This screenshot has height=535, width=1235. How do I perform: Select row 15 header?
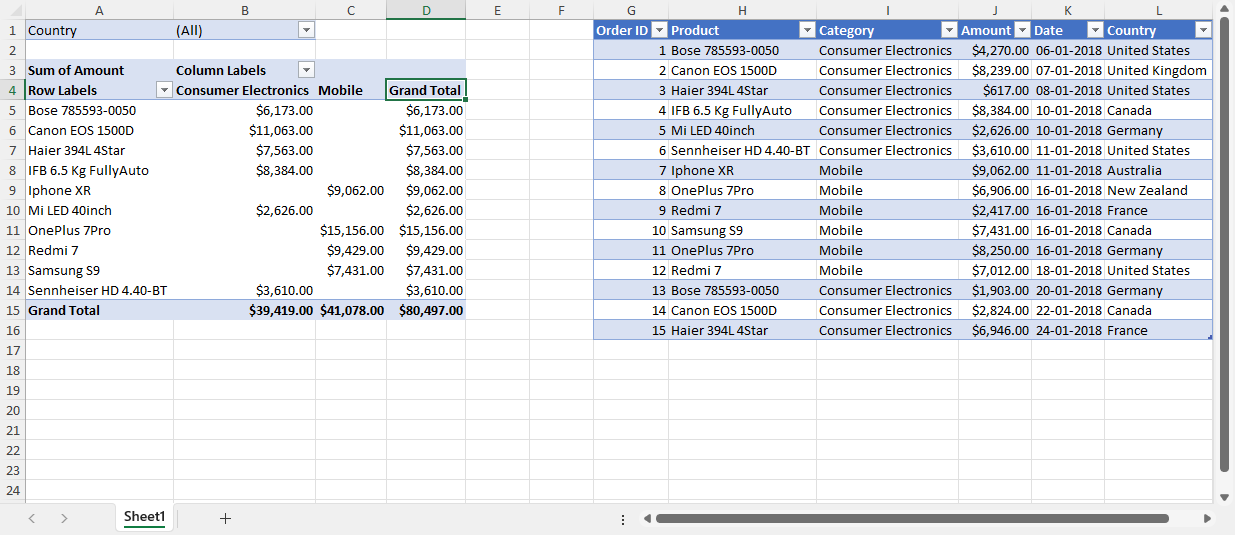point(12,310)
